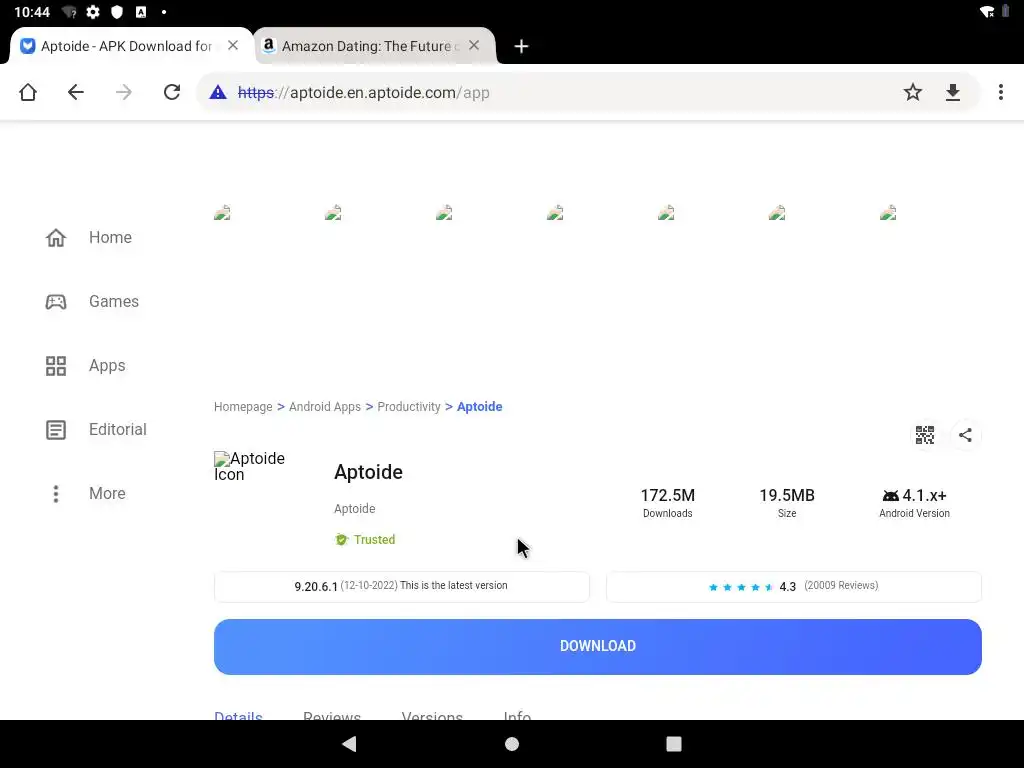Click the 19.5MB Size stat
The image size is (1024, 768).
click(x=787, y=503)
